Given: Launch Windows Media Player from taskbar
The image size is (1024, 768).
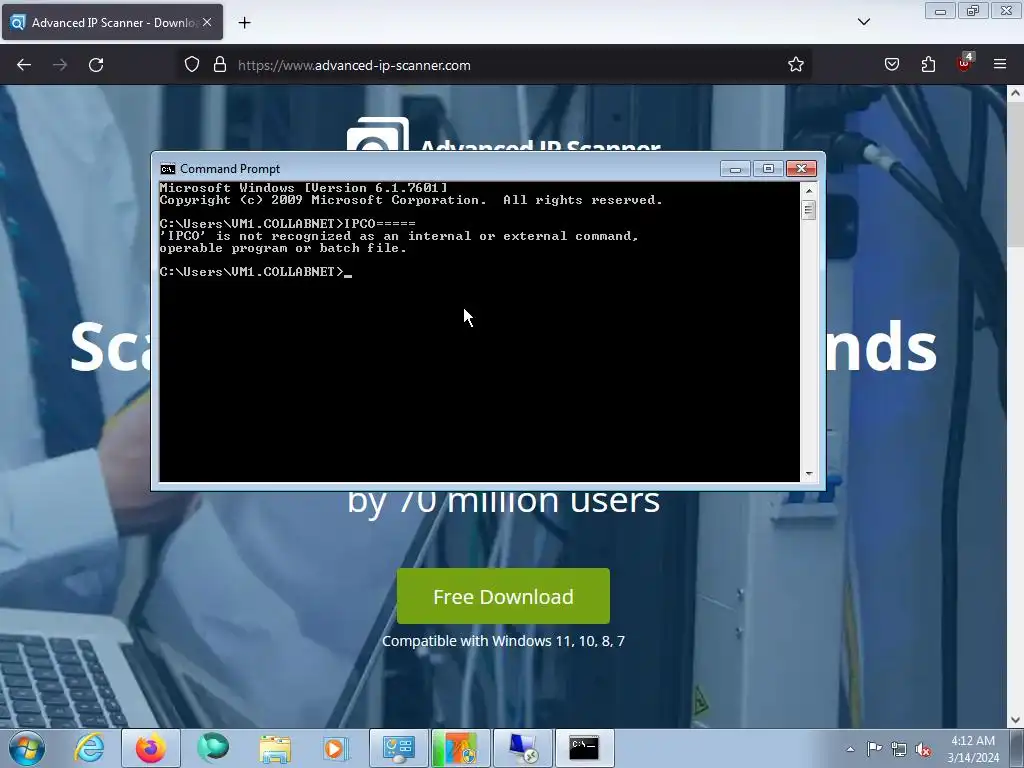Looking at the screenshot, I should pos(336,748).
